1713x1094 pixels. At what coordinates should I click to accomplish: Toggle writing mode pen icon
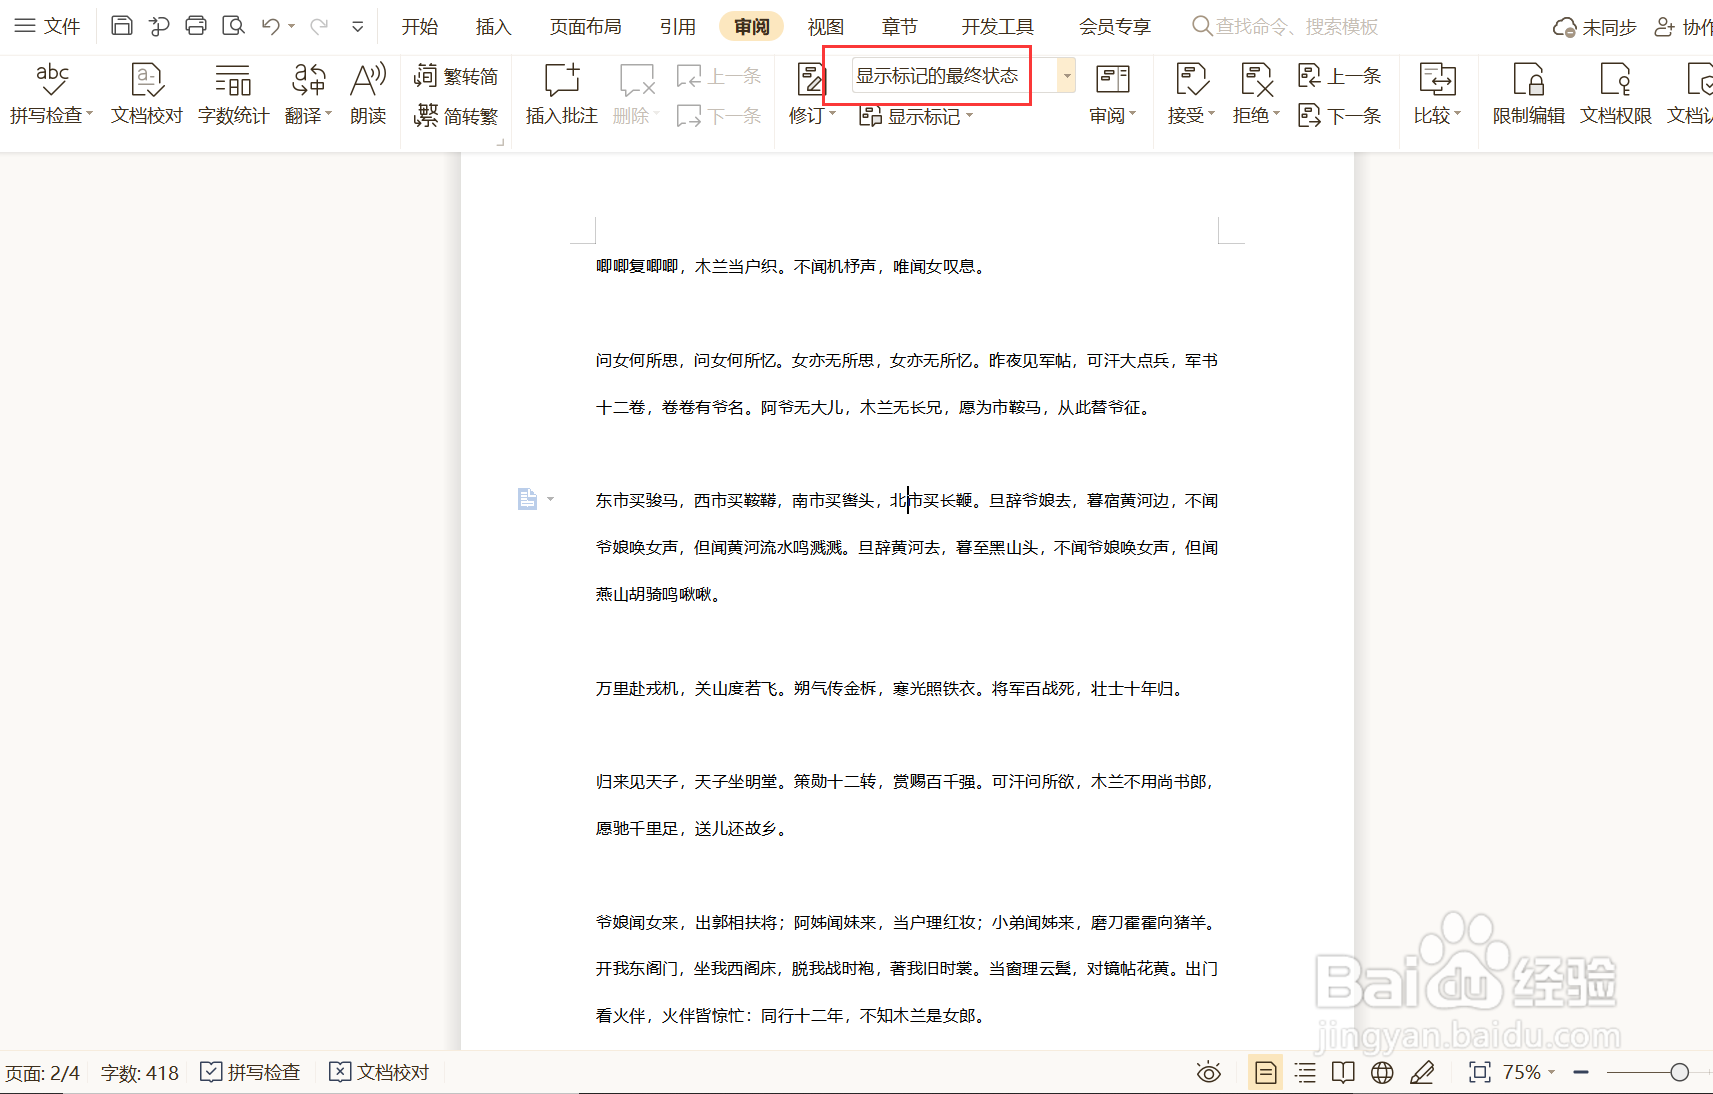(1422, 1073)
